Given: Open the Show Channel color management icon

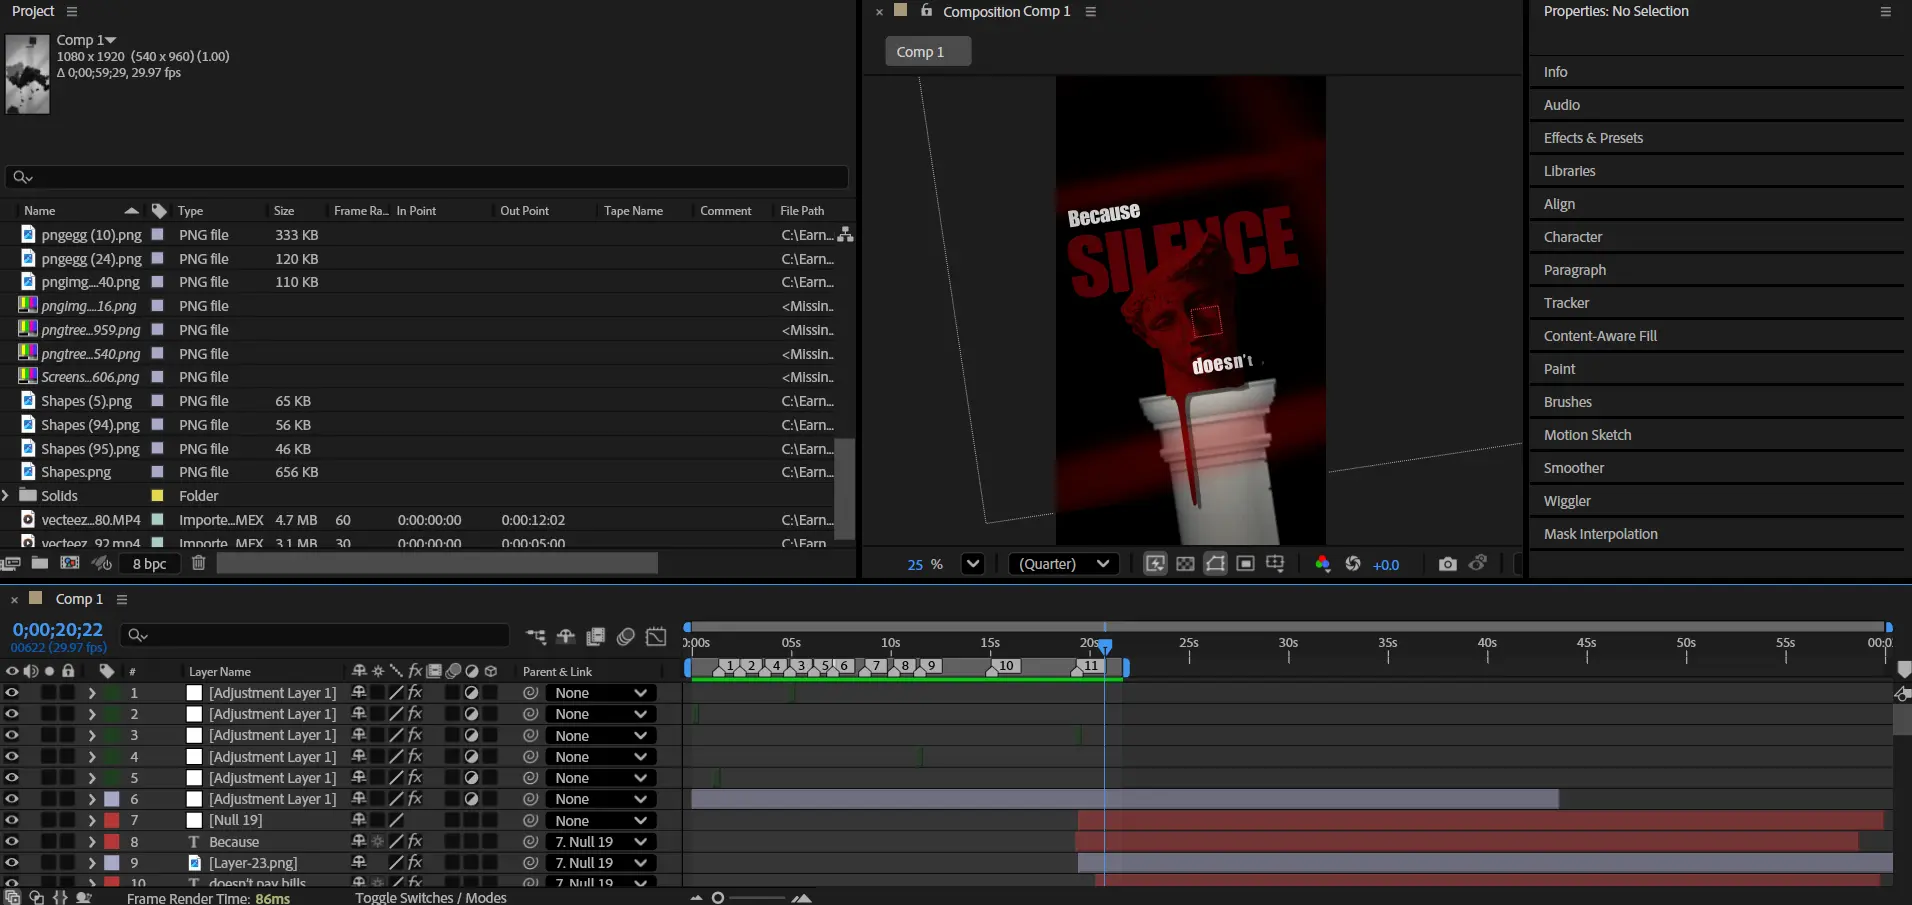Looking at the screenshot, I should coord(1322,564).
